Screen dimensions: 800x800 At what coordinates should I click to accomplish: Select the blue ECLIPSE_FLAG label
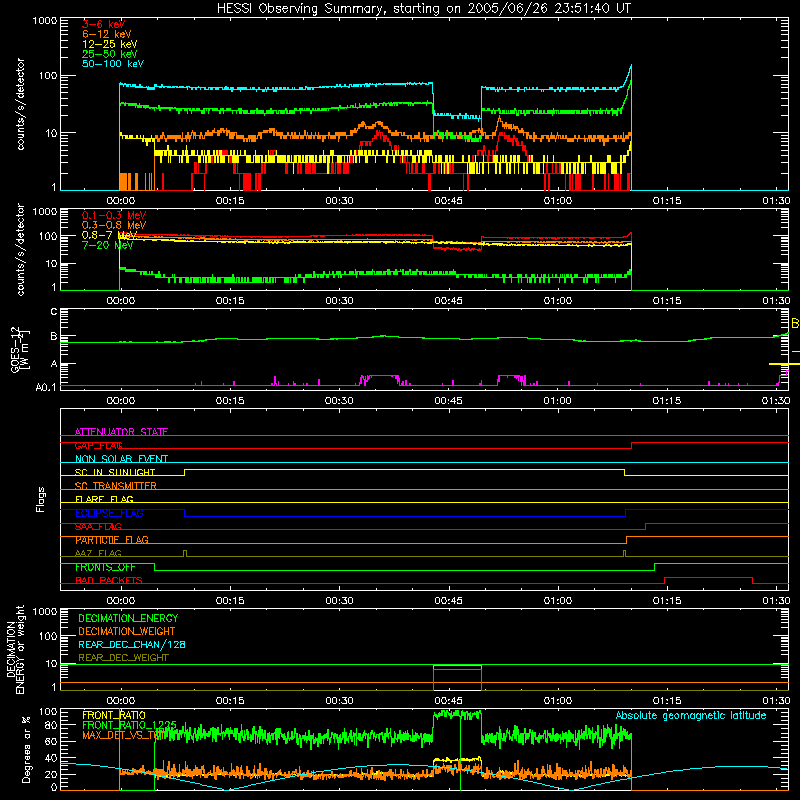coord(109,513)
